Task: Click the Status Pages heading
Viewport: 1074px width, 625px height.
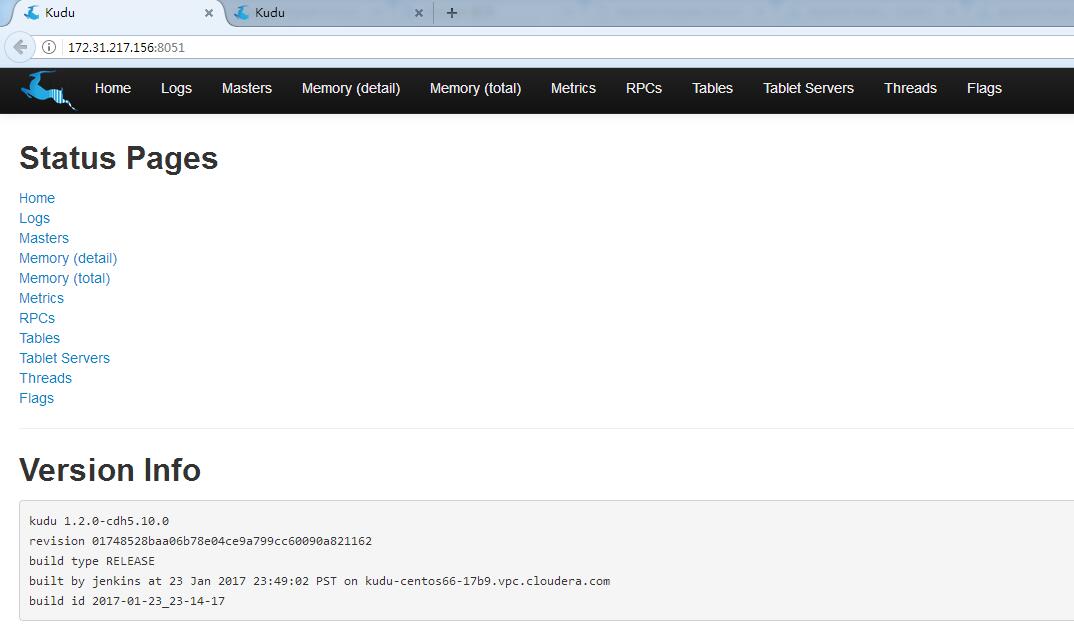Action: point(118,158)
